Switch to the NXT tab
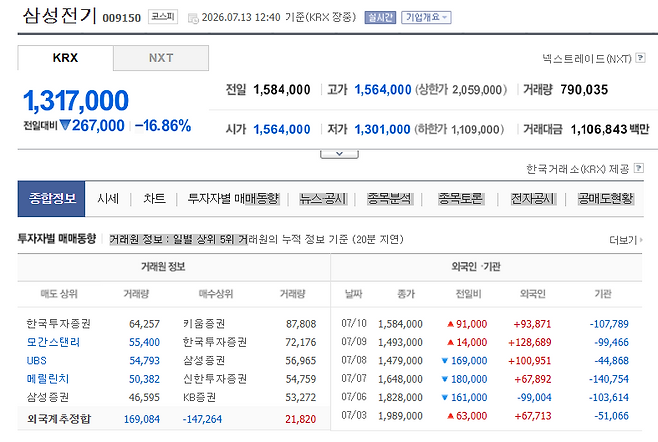 pyautogui.click(x=161, y=58)
